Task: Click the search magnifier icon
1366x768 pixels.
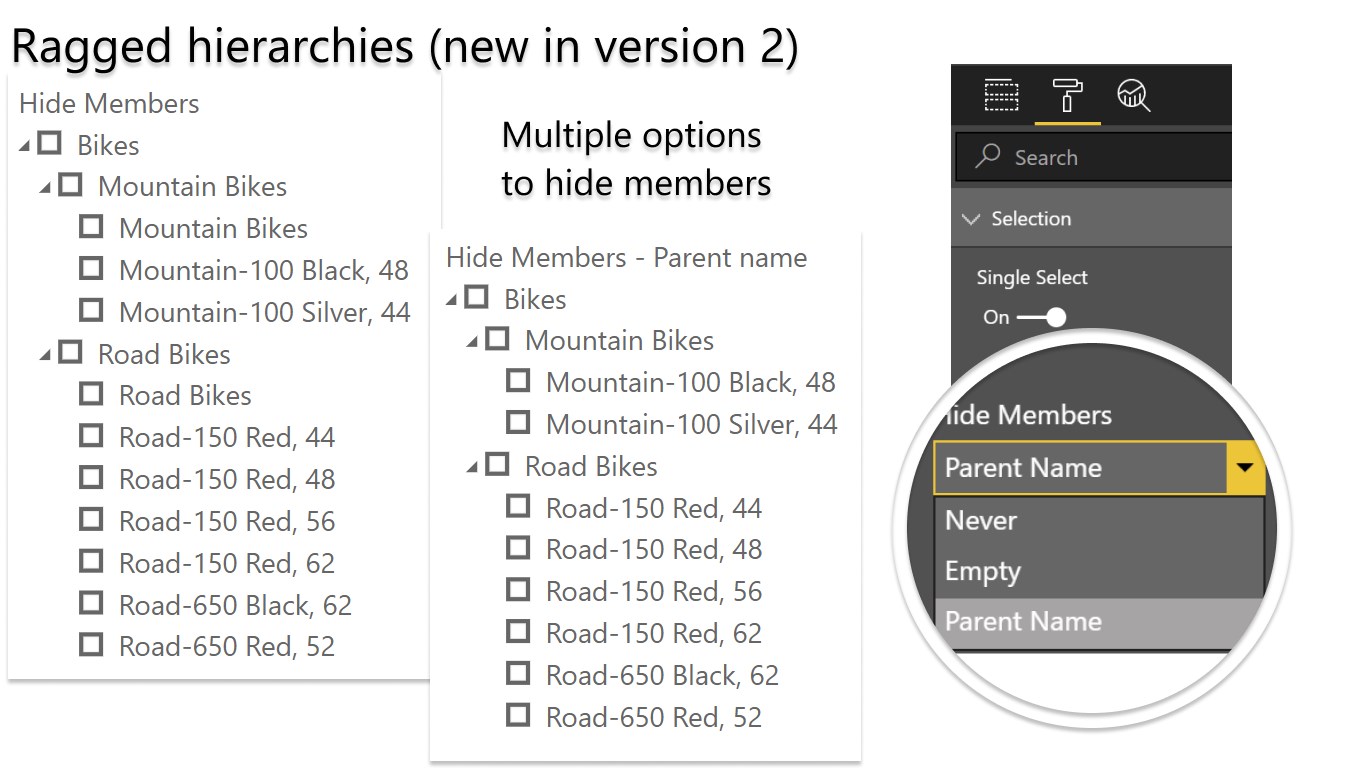Action: [x=988, y=156]
